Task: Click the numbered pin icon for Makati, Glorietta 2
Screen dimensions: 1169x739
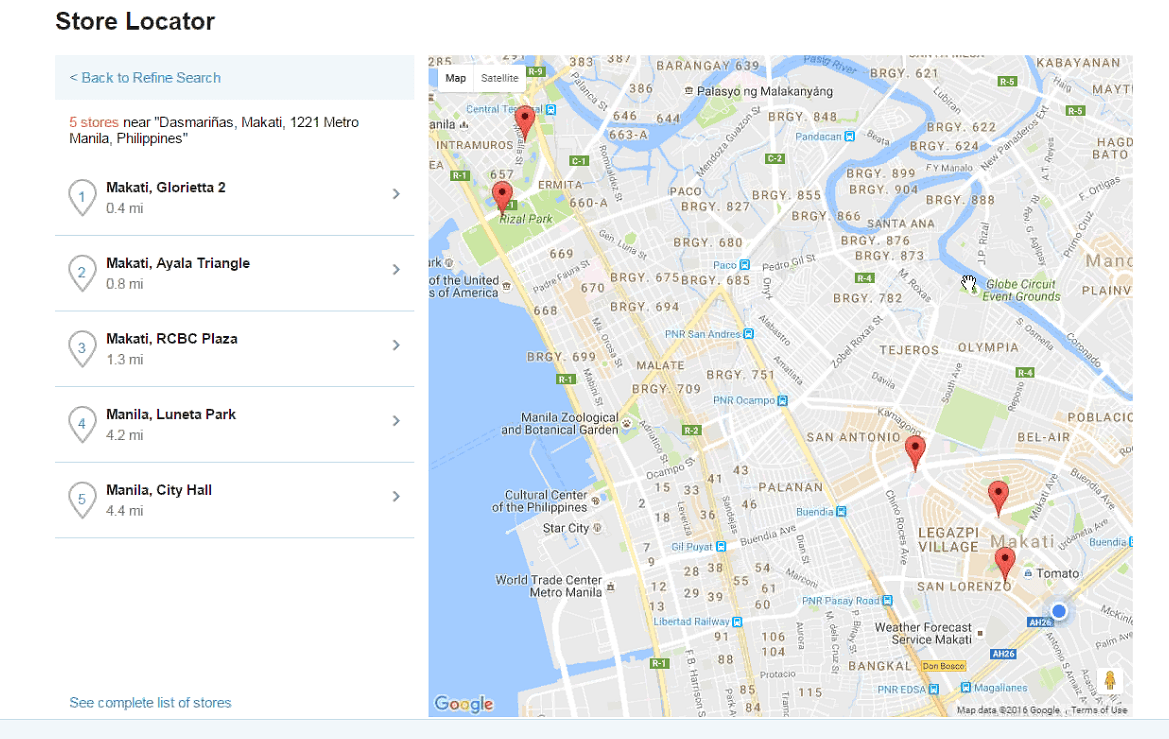Action: [82, 198]
